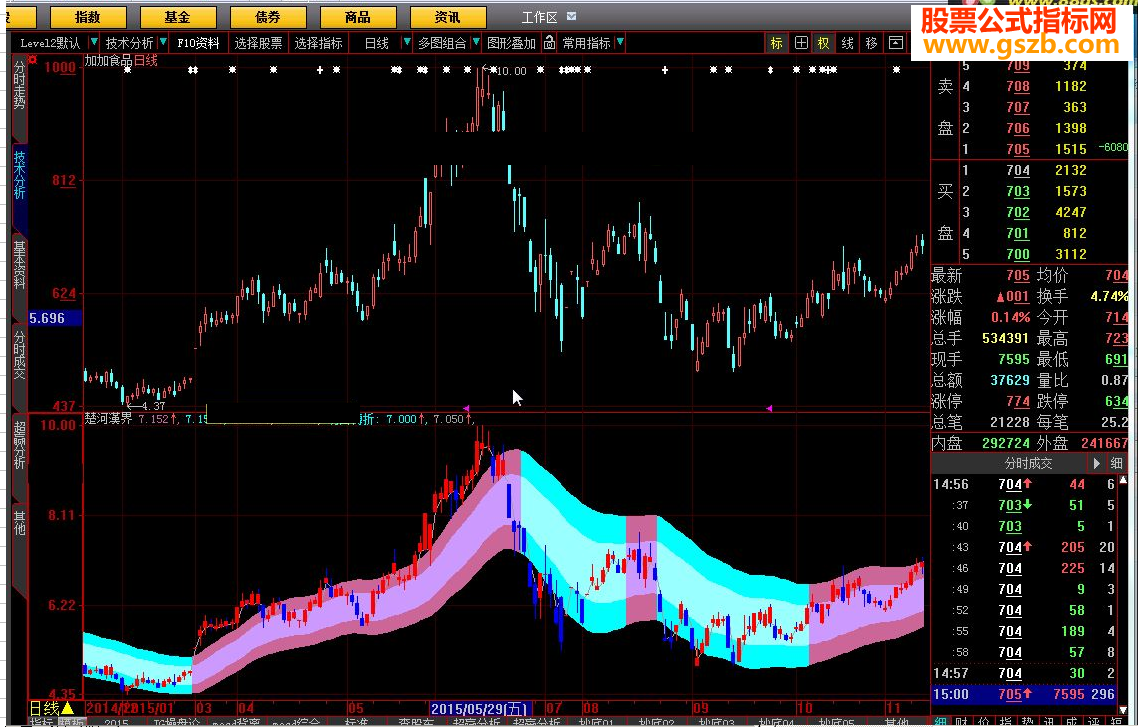
Task: Select the 线 line drawing tool
Action: (848, 43)
